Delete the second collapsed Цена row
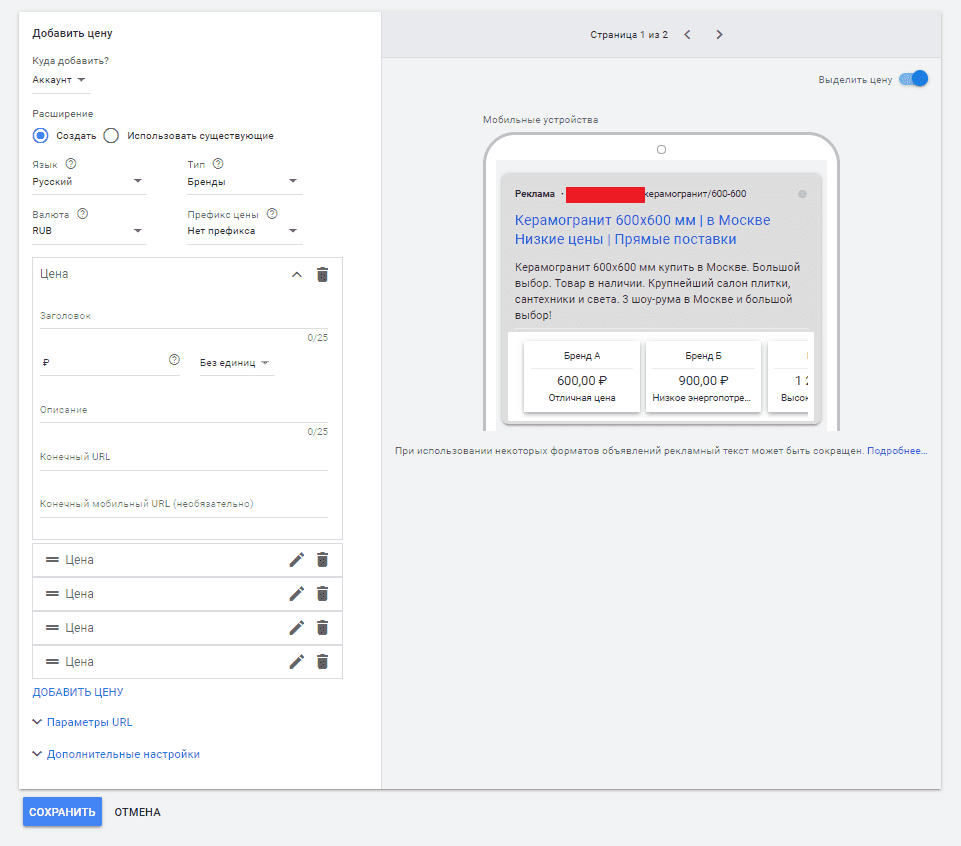Screen dimensions: 961x846 [x=322, y=593]
